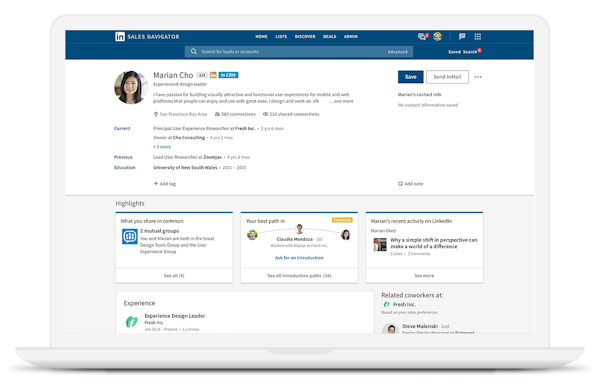Open the apps grid icon
This screenshot has height=391, width=600.
pyautogui.click(x=478, y=37)
